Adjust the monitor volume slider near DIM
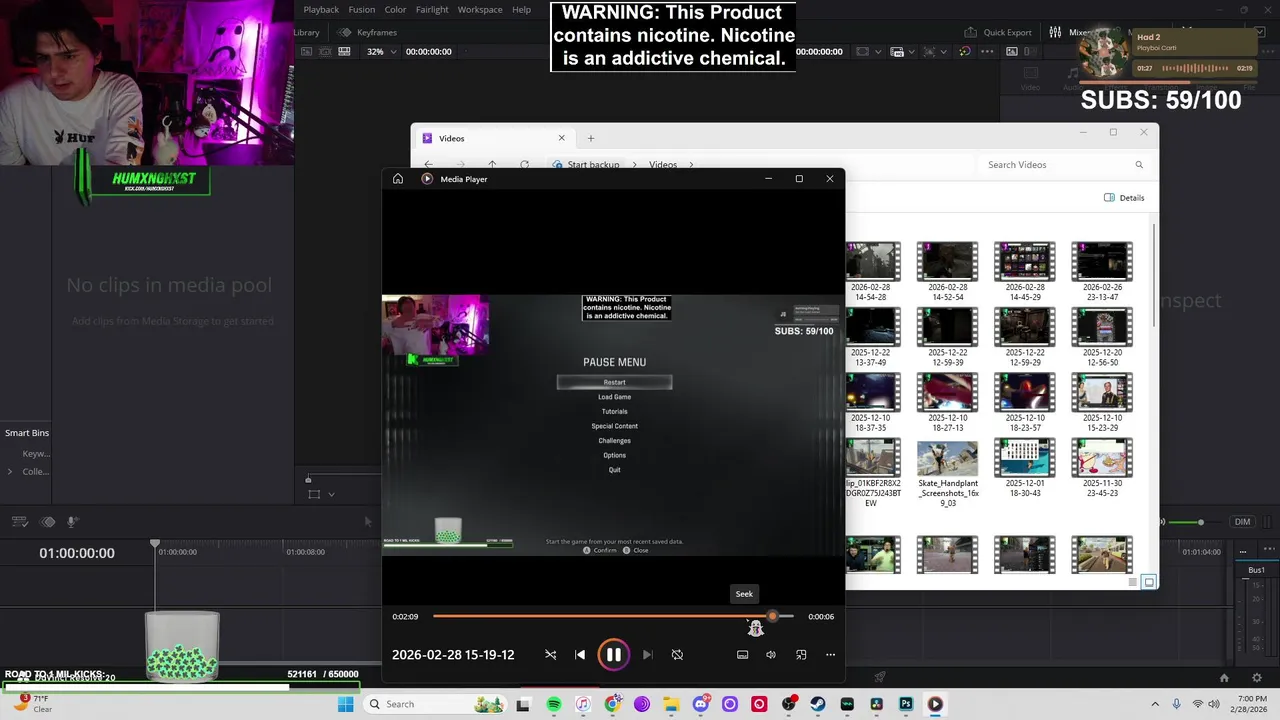The image size is (1280, 720). click(x=1200, y=522)
